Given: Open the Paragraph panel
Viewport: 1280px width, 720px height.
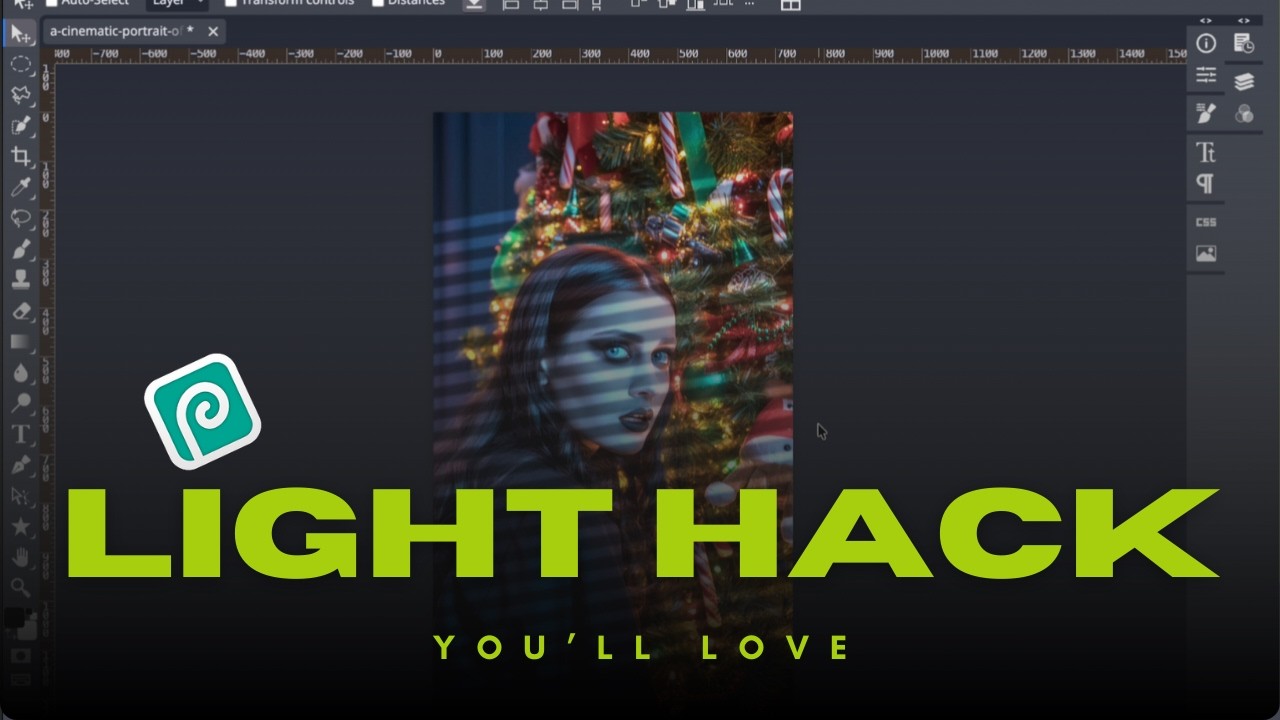Looking at the screenshot, I should (x=1206, y=184).
